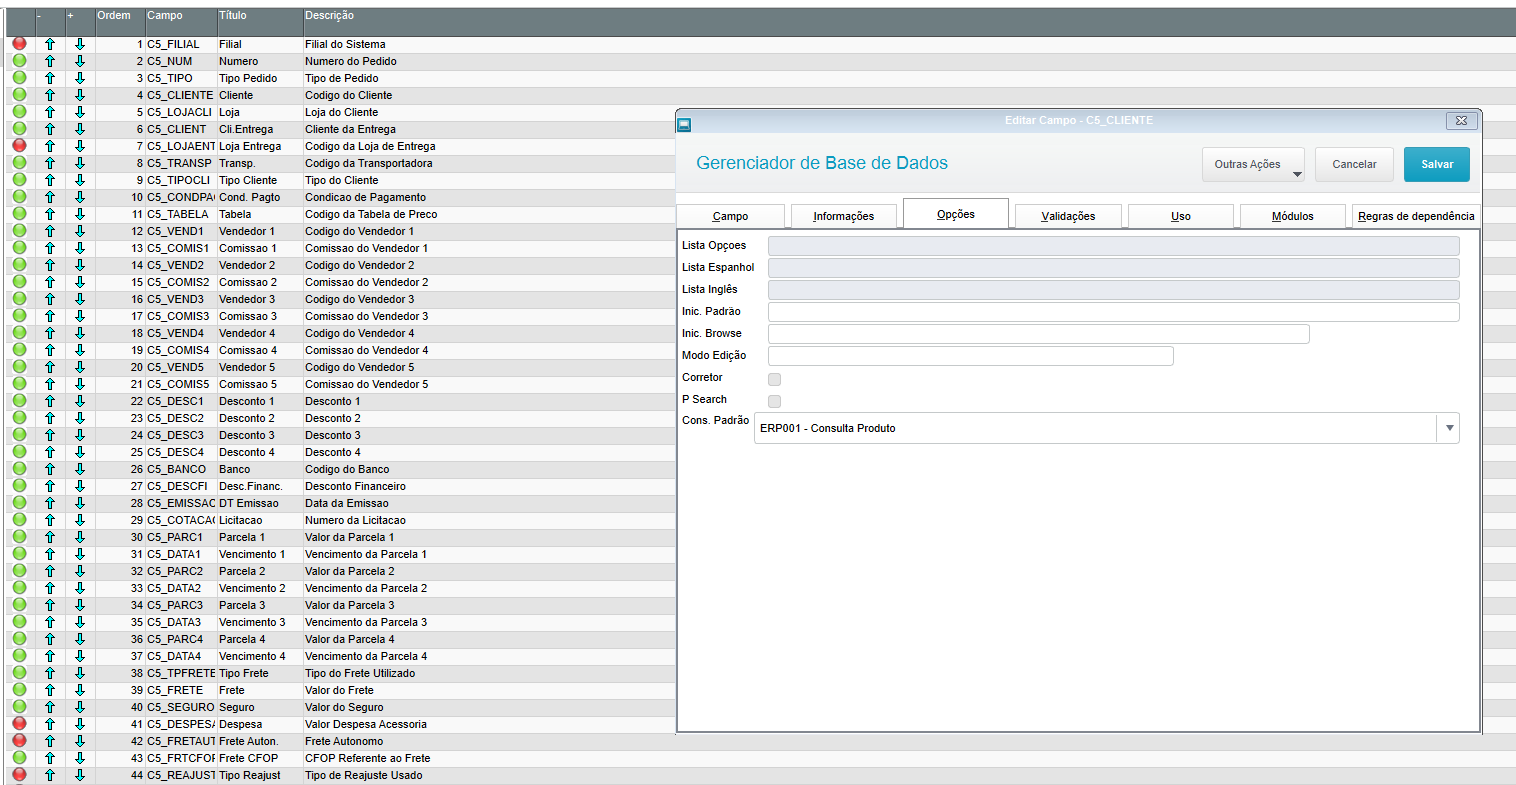Move C5_FRTCFOP row up
Image resolution: width=1516 pixels, height=785 pixels.
tap(50, 758)
